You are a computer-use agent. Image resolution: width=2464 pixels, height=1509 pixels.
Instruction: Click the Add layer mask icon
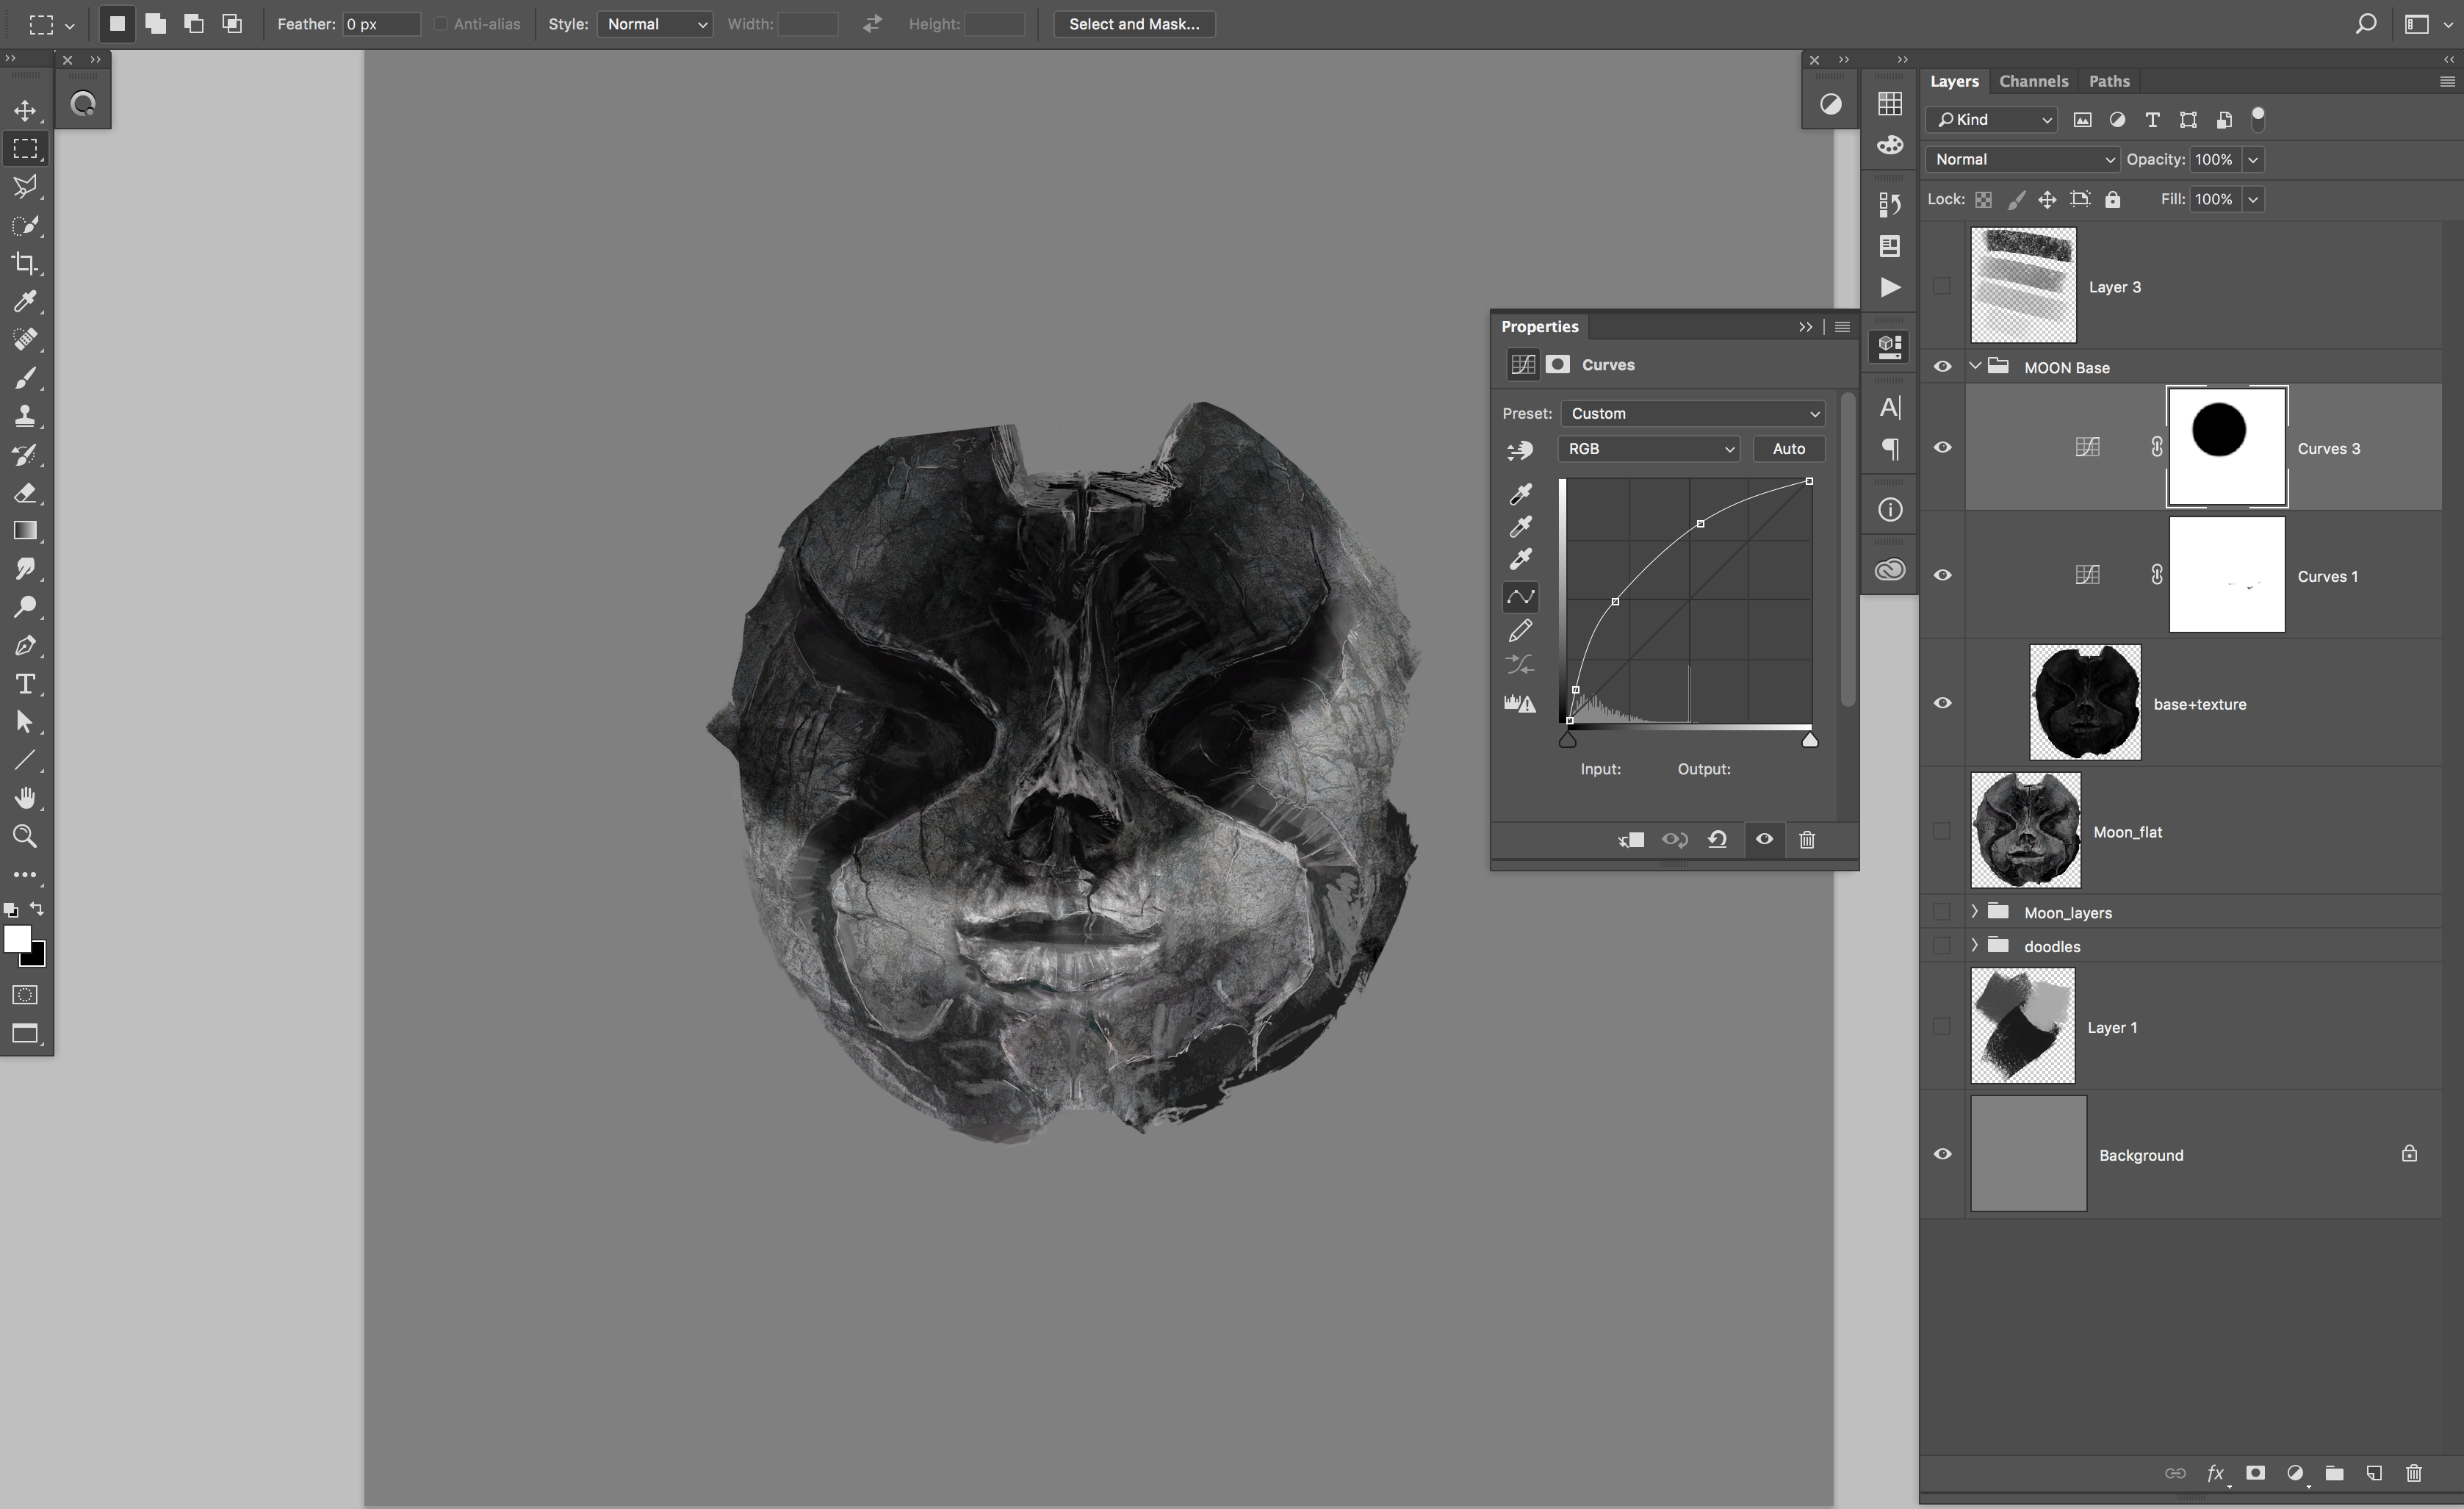[2255, 1473]
